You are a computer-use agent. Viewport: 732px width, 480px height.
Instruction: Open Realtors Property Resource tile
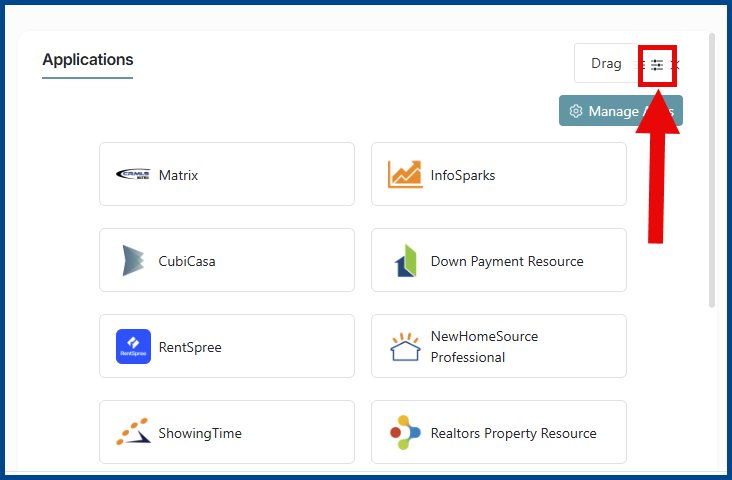(x=499, y=432)
